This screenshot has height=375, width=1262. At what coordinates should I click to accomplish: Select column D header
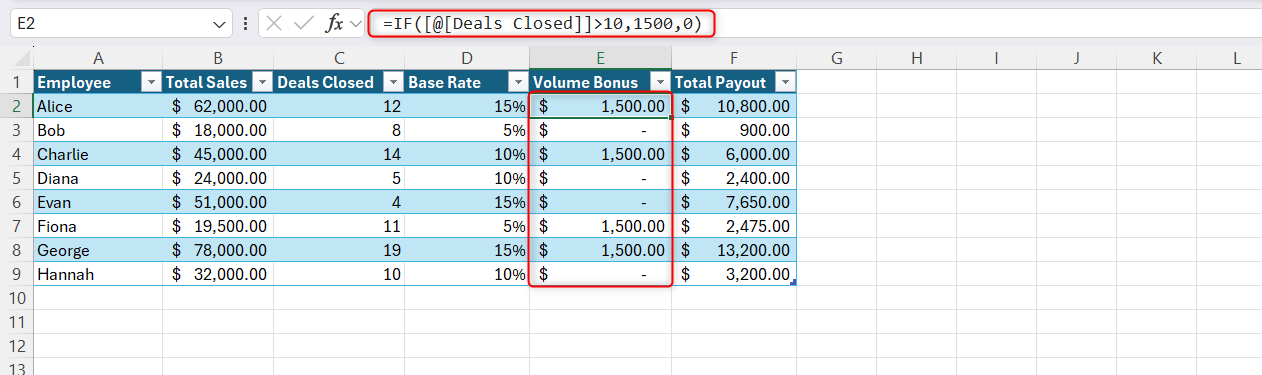click(467, 59)
